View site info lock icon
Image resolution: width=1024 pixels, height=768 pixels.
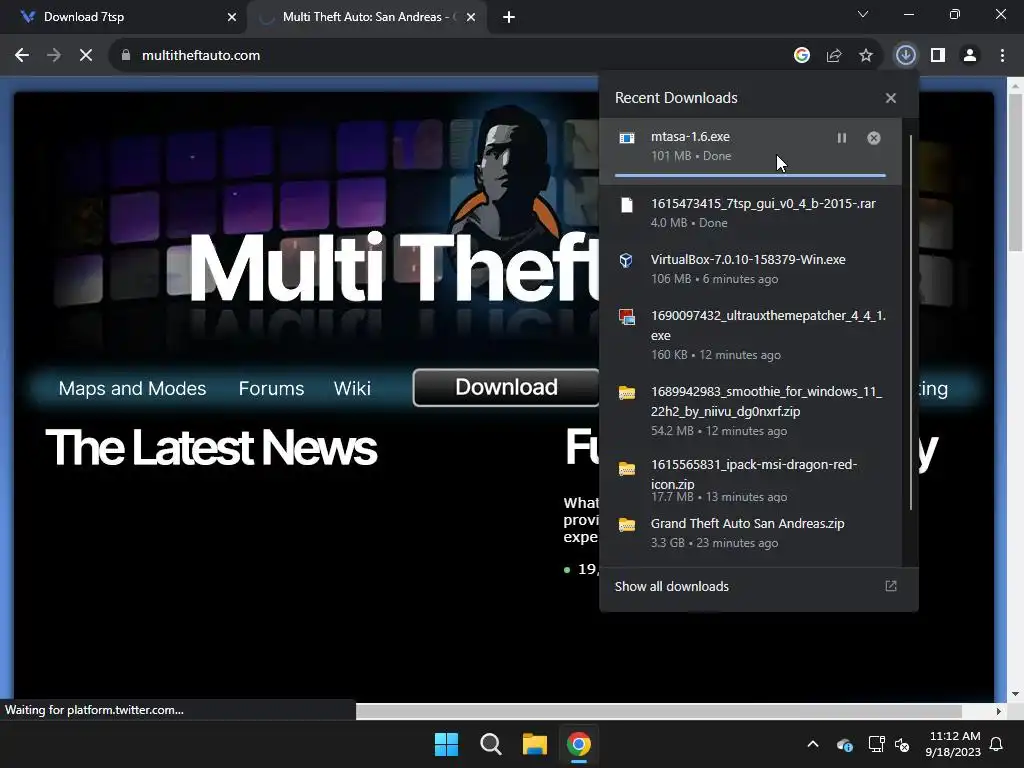(x=126, y=56)
